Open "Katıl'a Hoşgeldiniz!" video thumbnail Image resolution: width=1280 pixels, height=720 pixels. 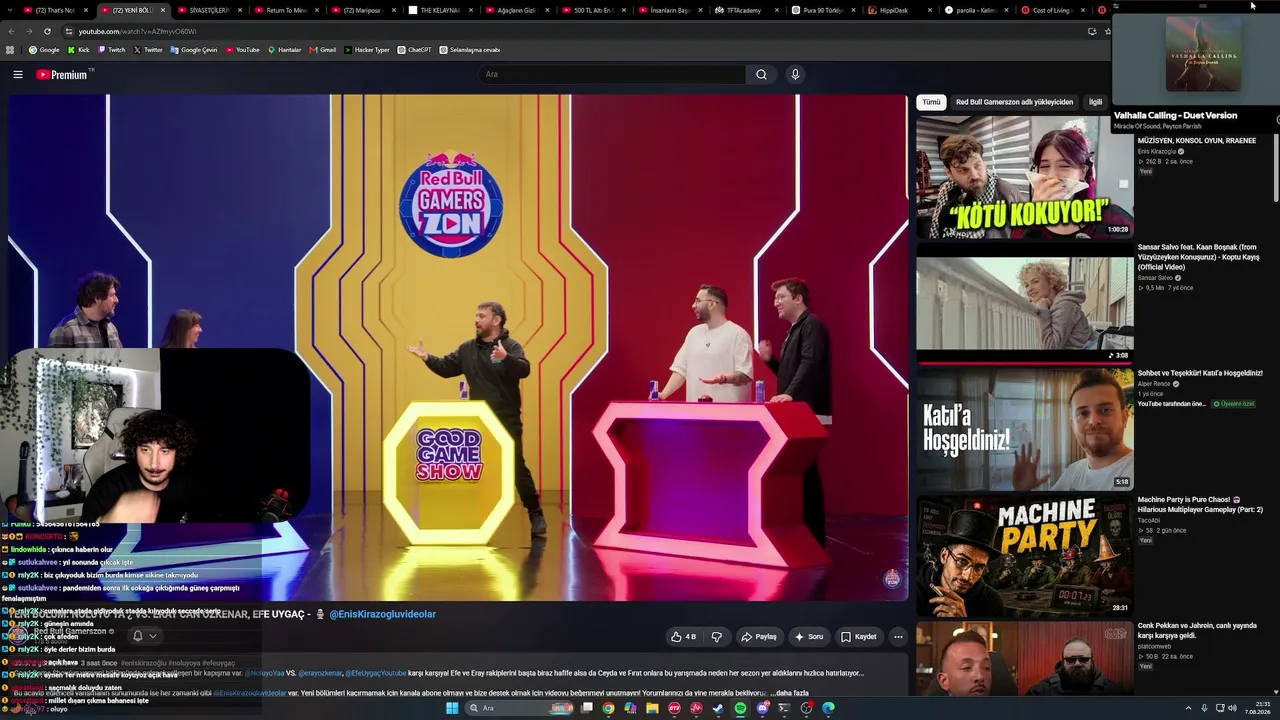[x=1025, y=429]
